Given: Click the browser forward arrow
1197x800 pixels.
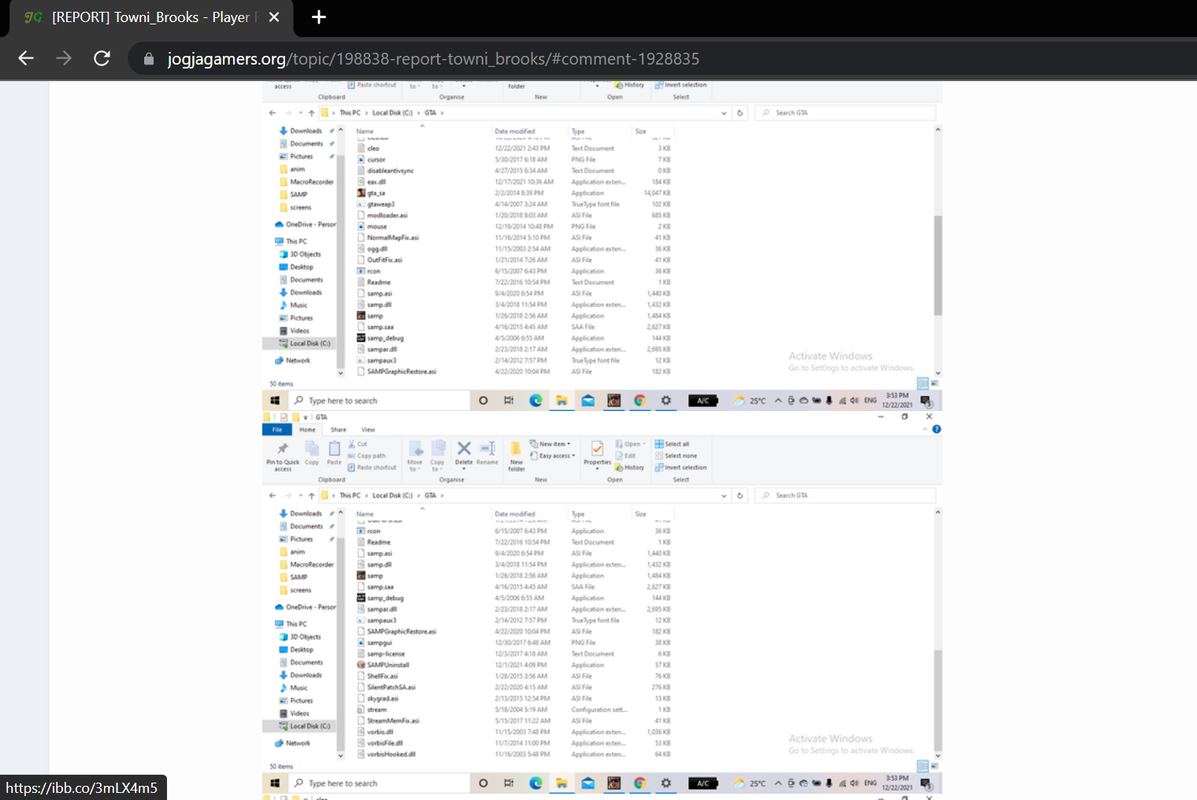Looking at the screenshot, I should click(63, 59).
